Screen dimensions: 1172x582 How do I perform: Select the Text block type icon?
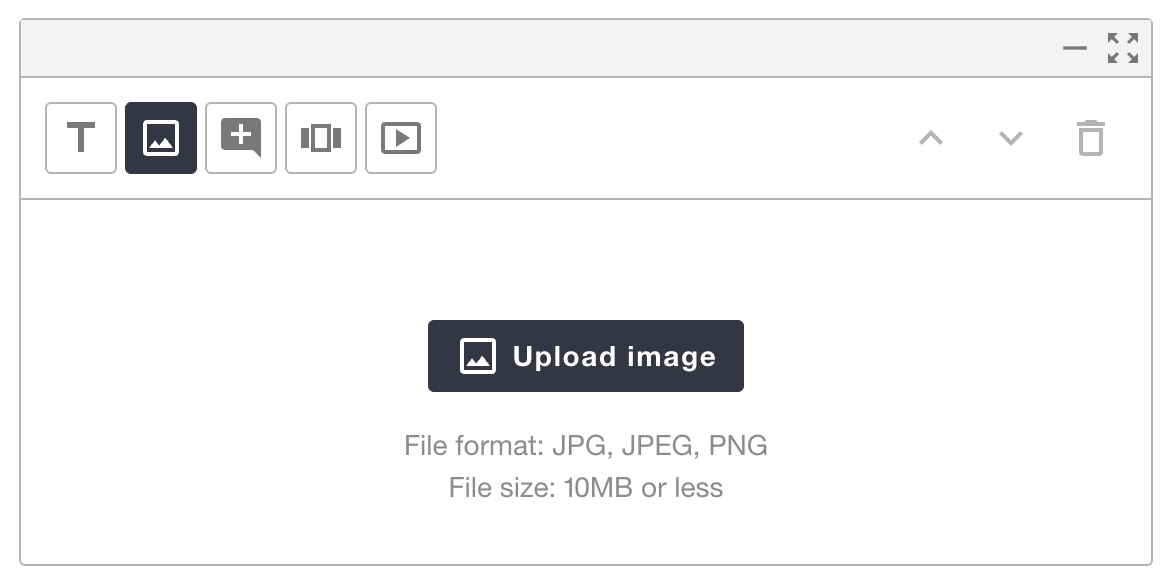81,138
